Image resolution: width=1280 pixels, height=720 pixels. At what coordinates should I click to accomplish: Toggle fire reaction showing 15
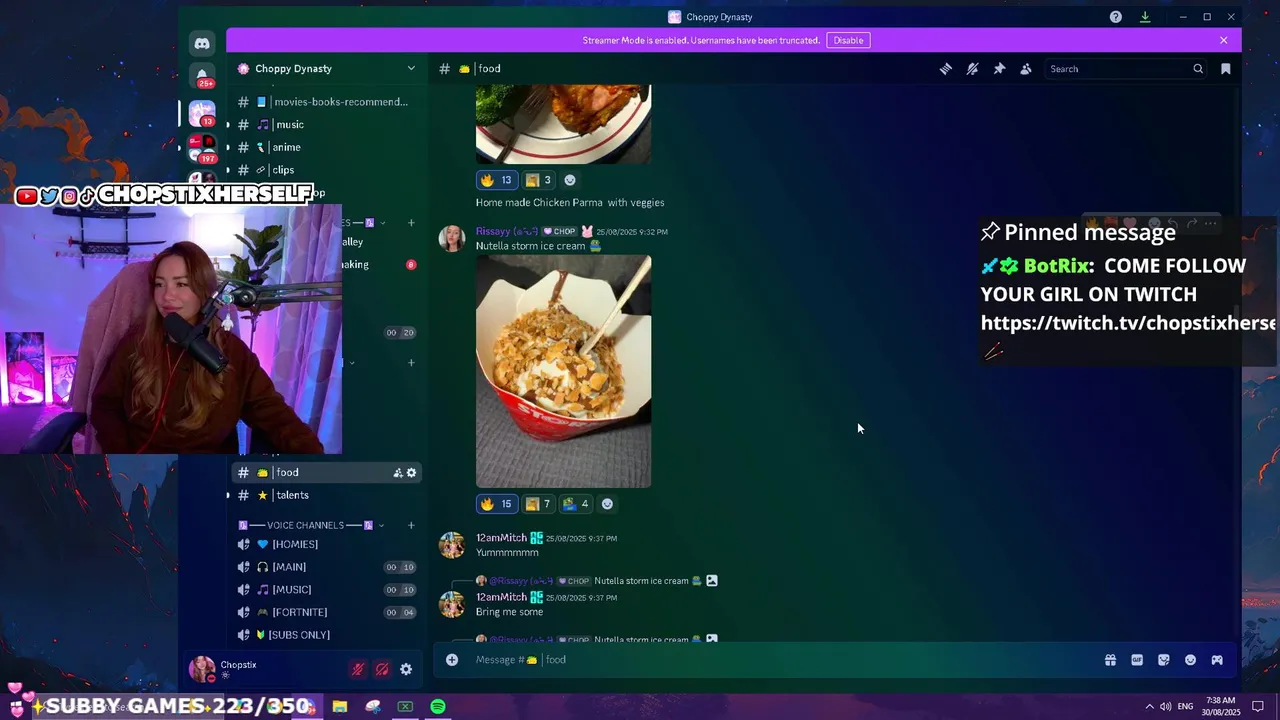tap(496, 504)
